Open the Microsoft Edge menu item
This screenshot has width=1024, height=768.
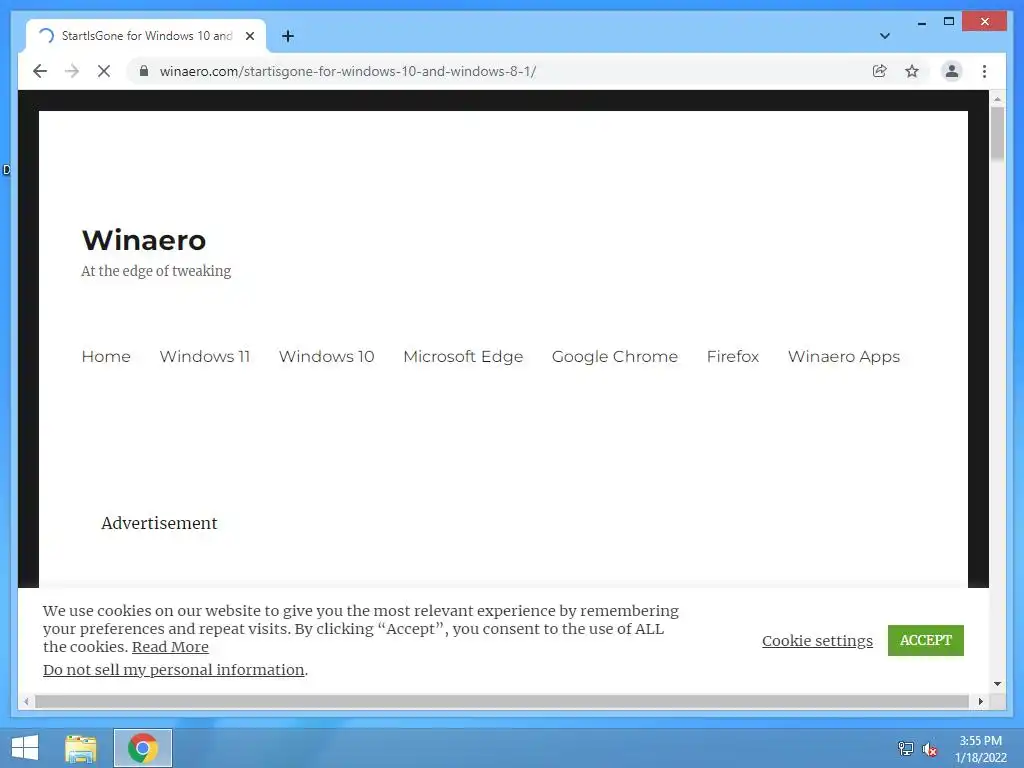click(x=463, y=357)
